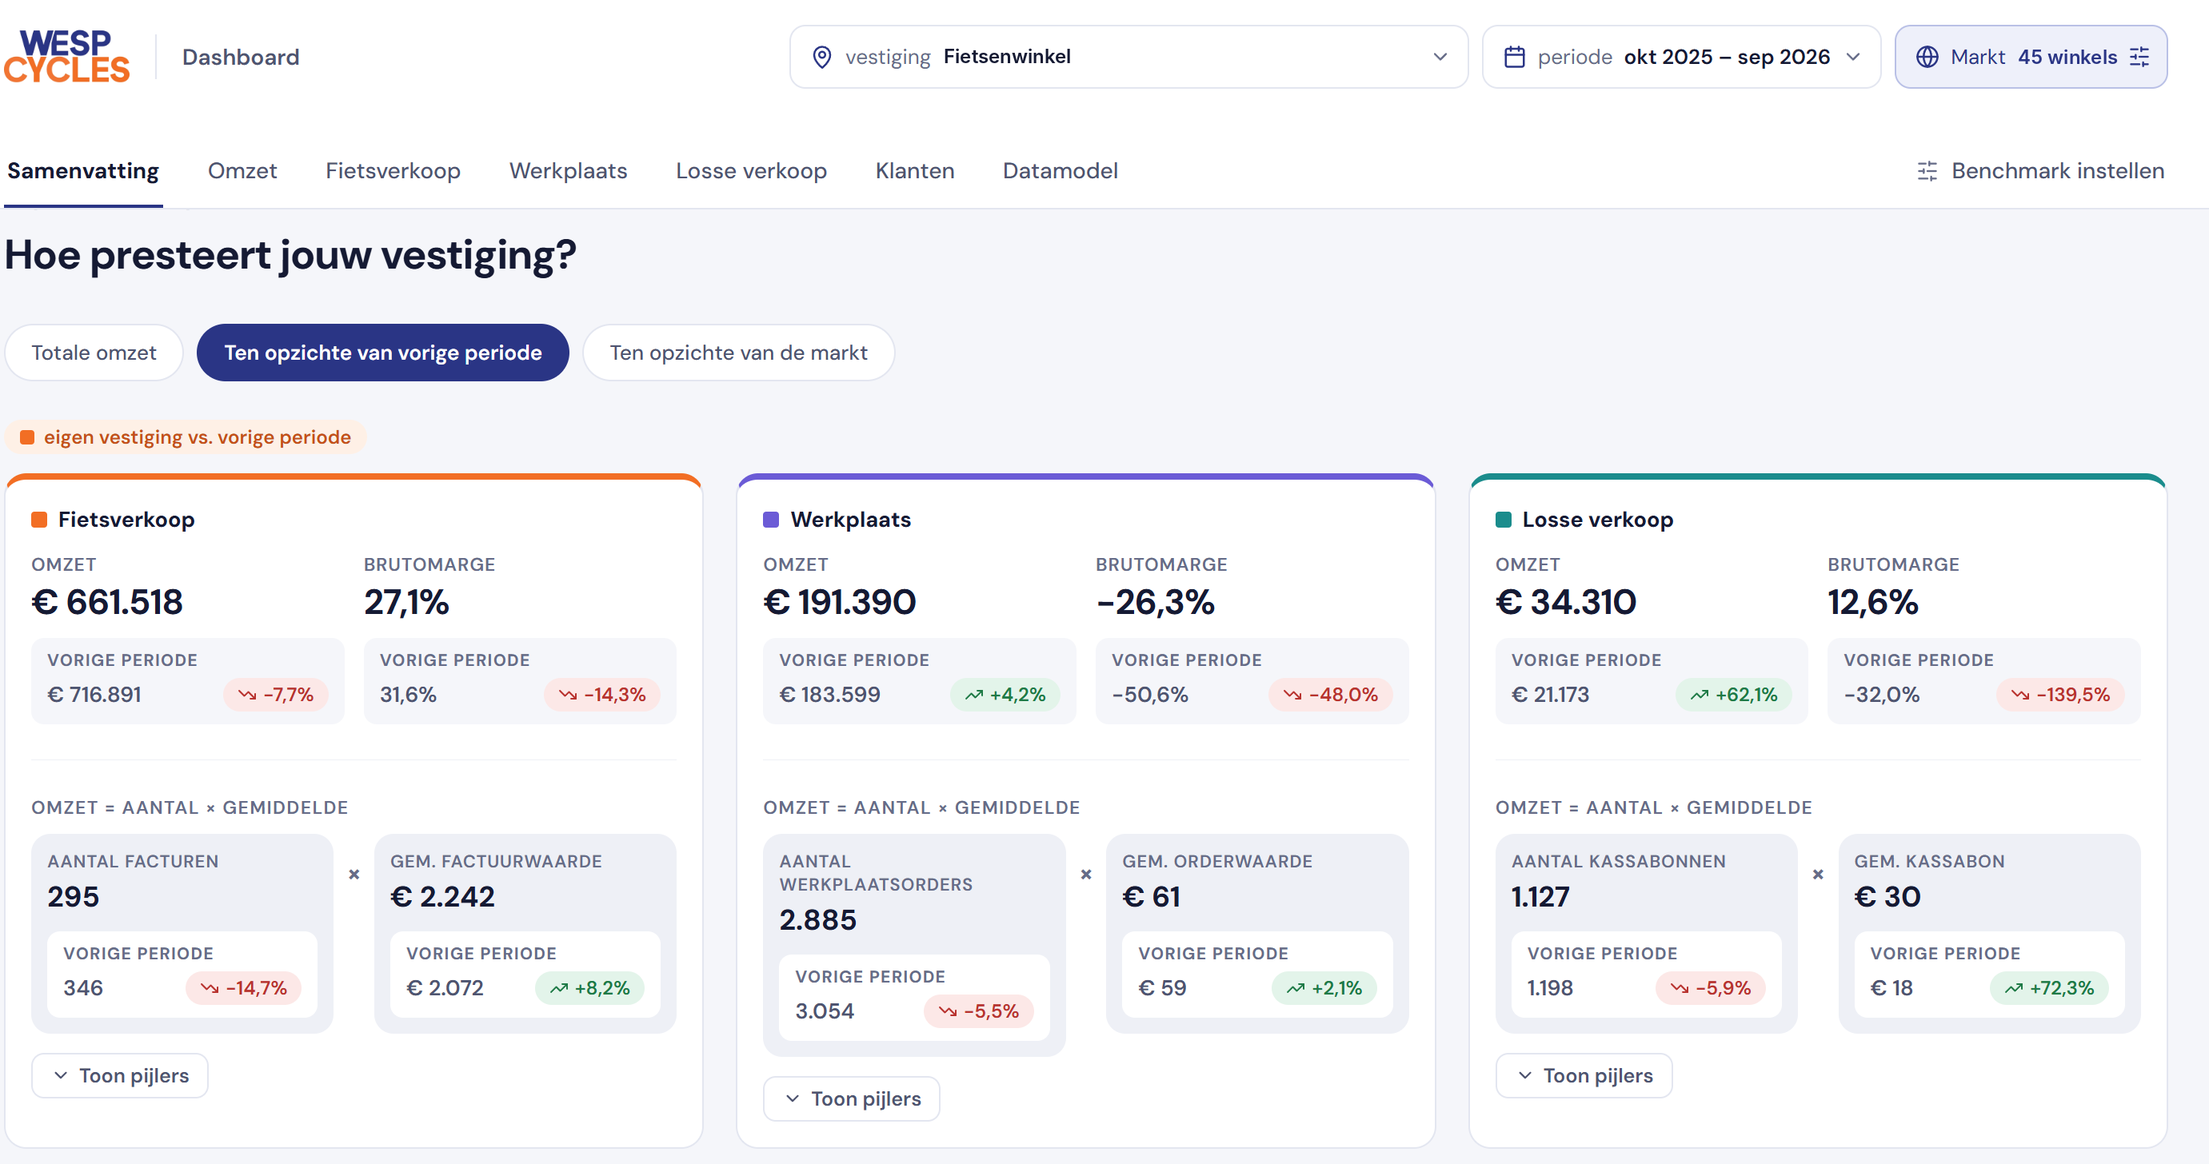Expand Toon pijlers in the Losse verkoop card
The height and width of the screenshot is (1164, 2209).
pyautogui.click(x=1584, y=1075)
